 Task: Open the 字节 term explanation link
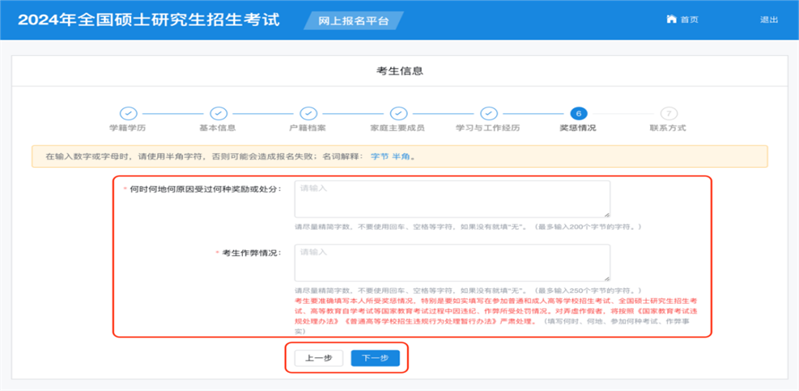(x=379, y=157)
